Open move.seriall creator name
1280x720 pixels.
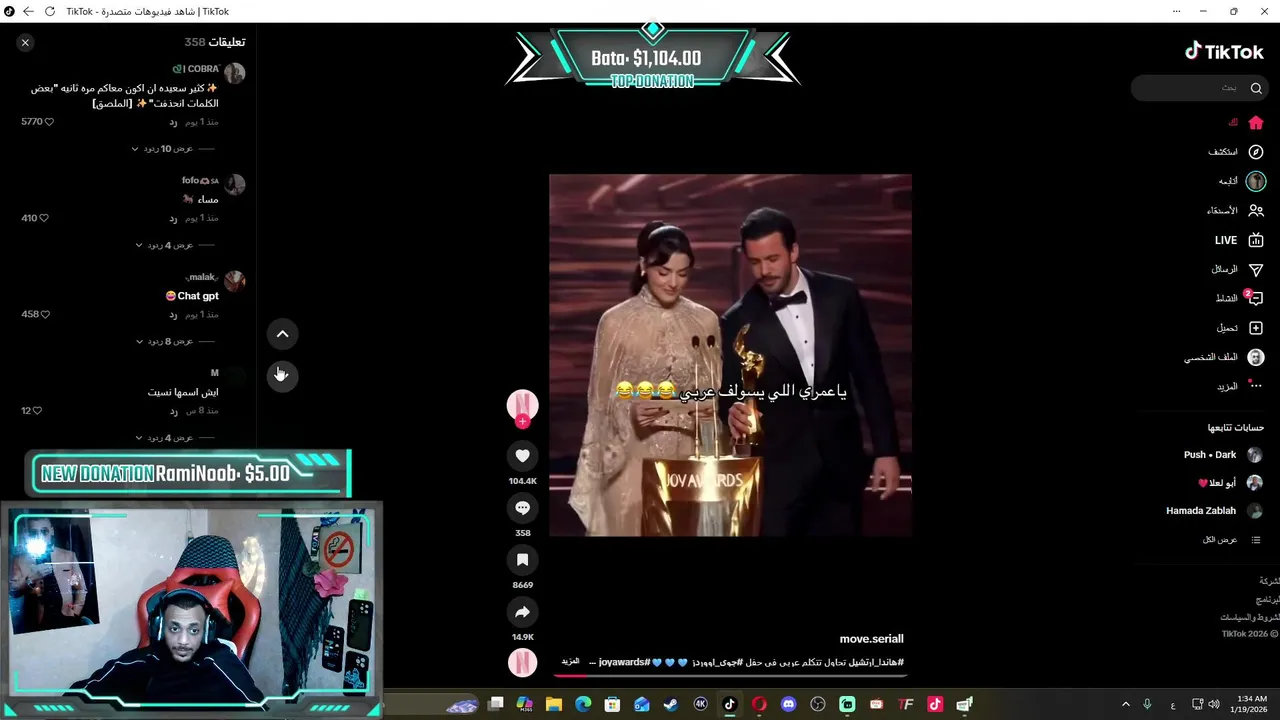point(871,639)
